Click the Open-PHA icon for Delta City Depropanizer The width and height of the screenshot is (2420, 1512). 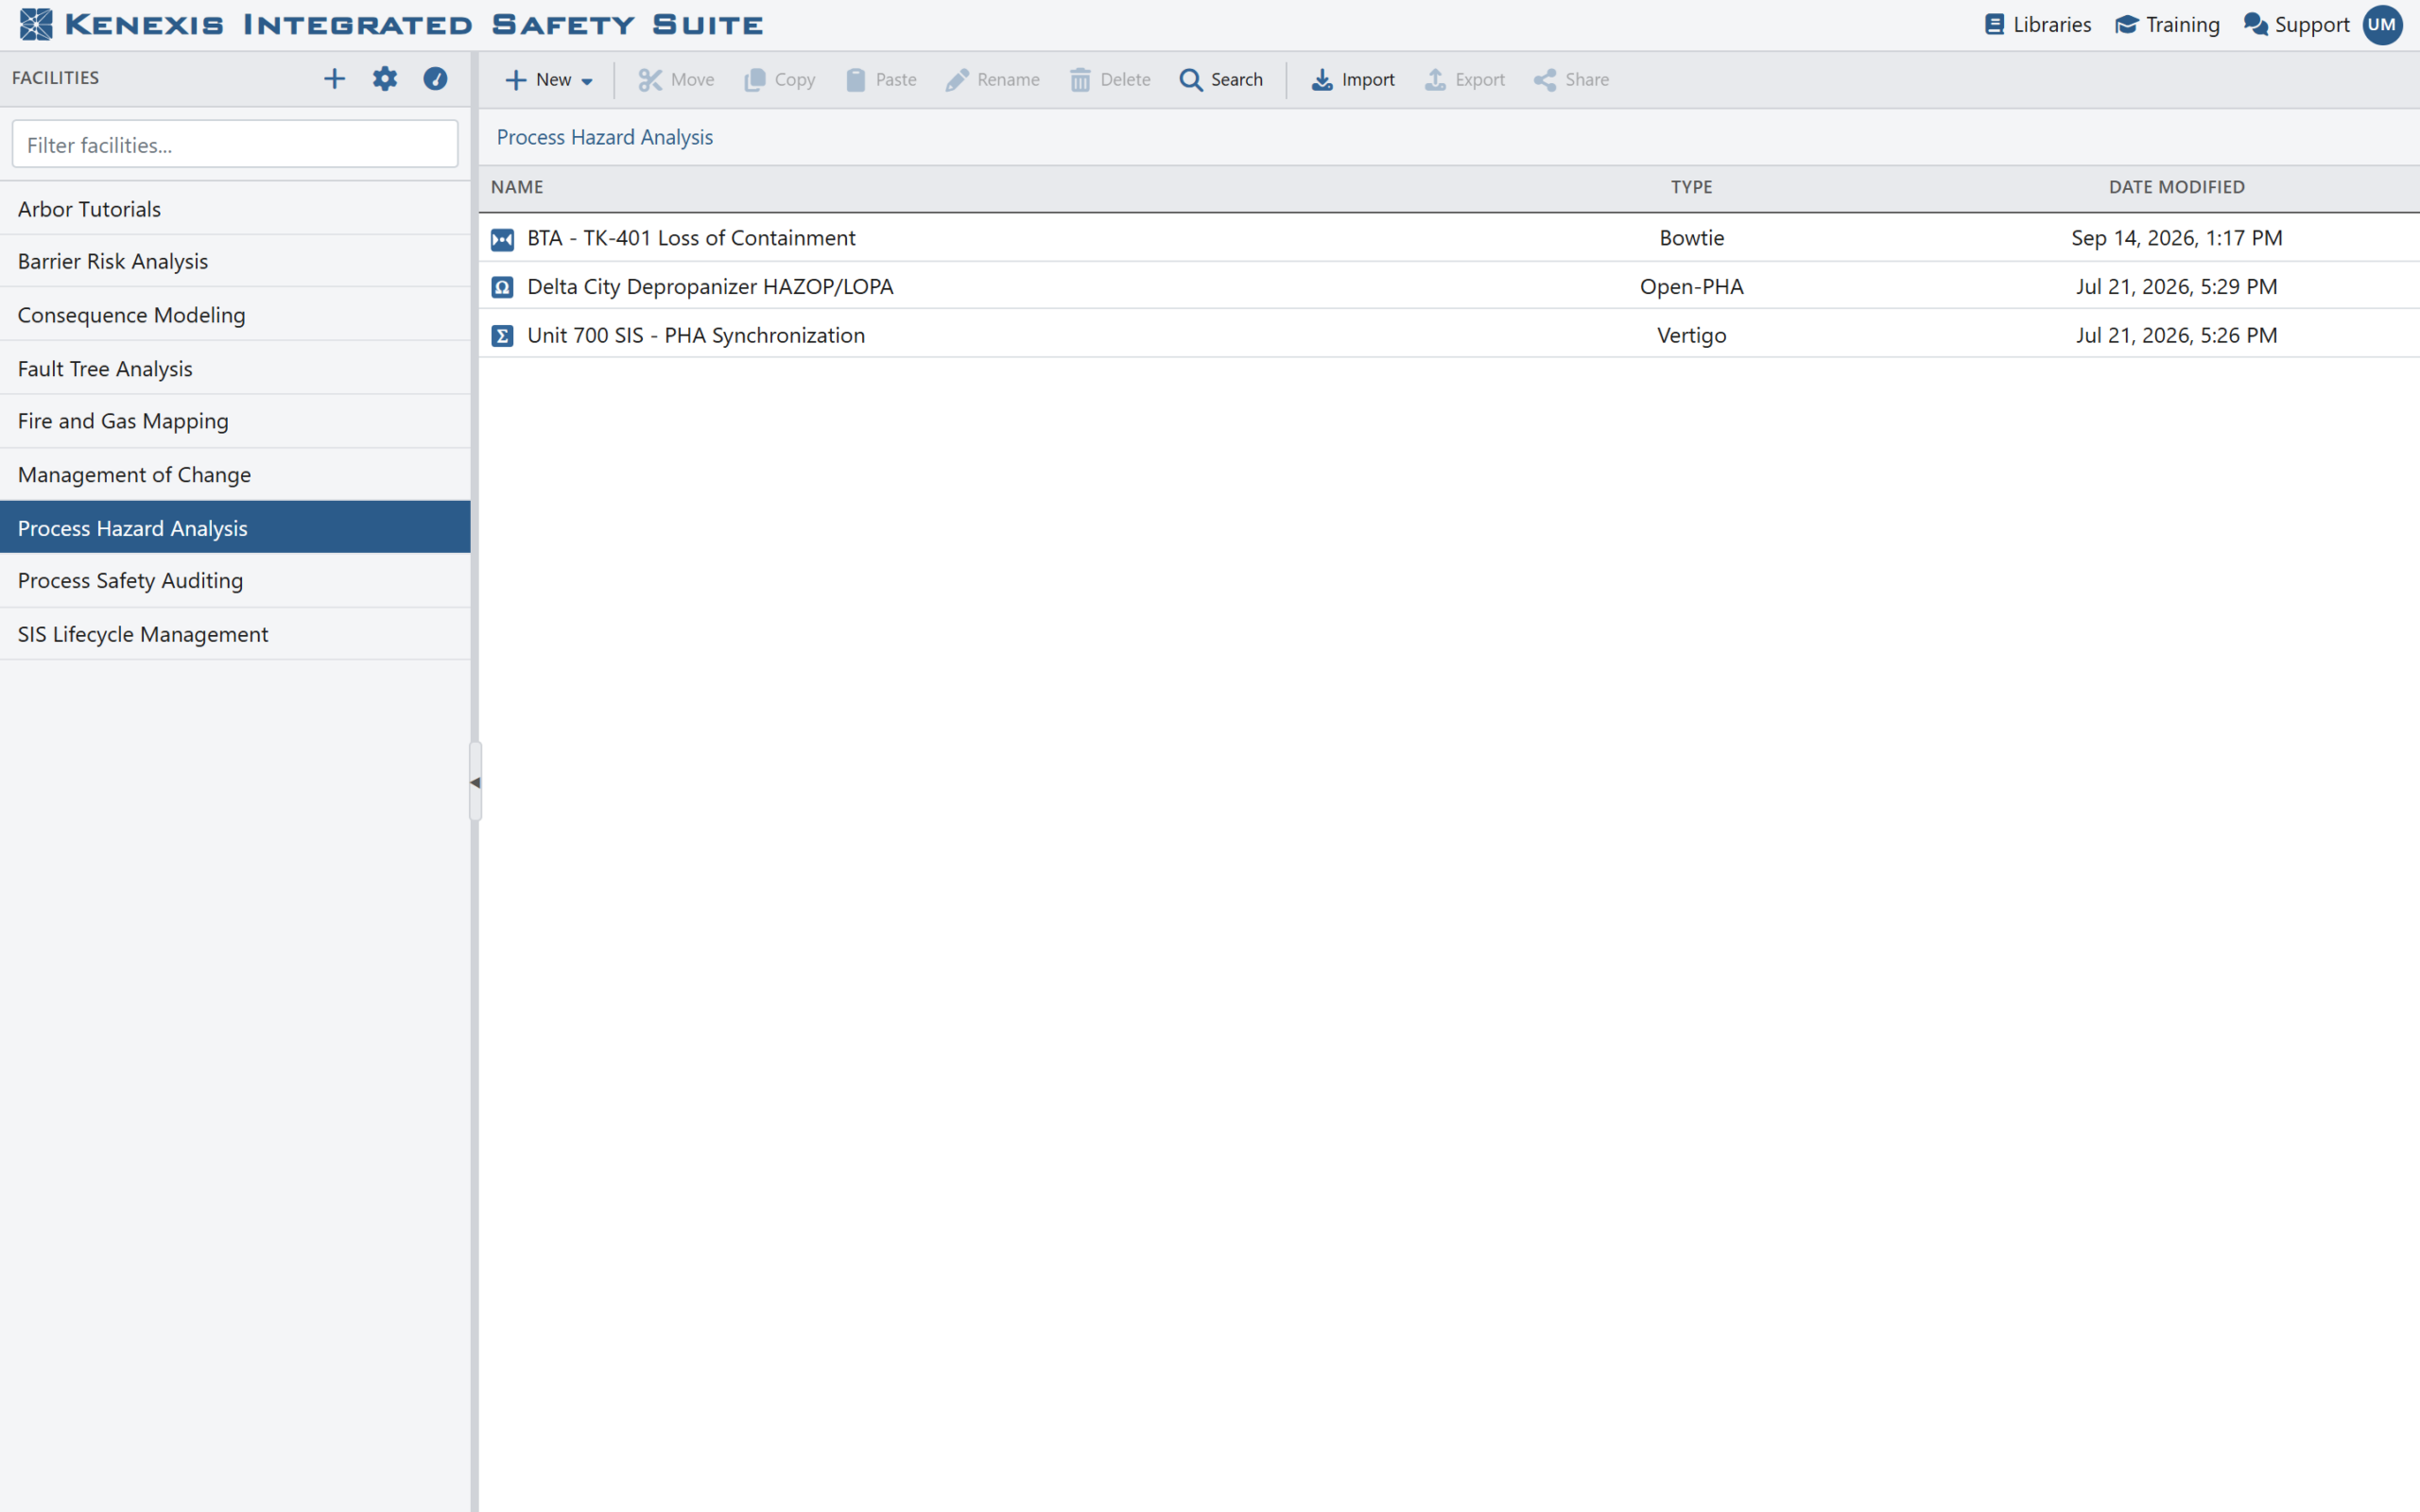tap(503, 288)
